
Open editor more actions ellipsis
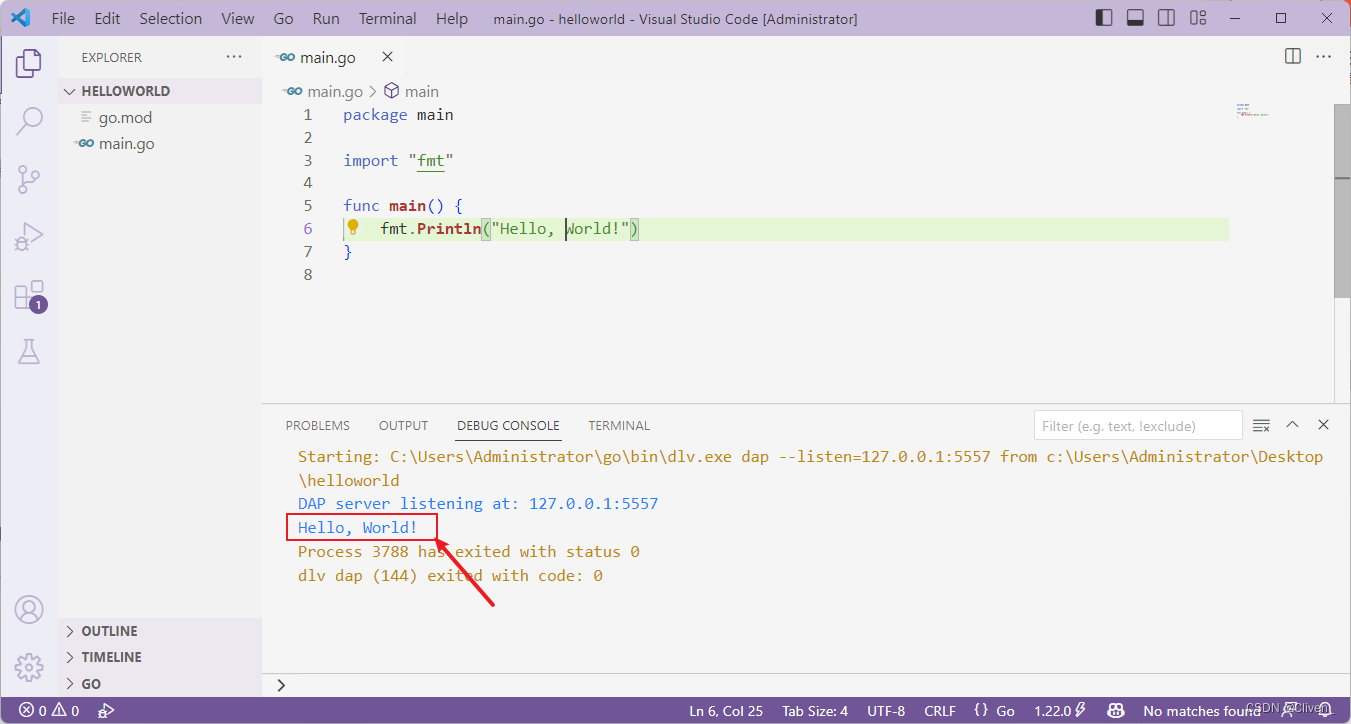pos(1323,57)
